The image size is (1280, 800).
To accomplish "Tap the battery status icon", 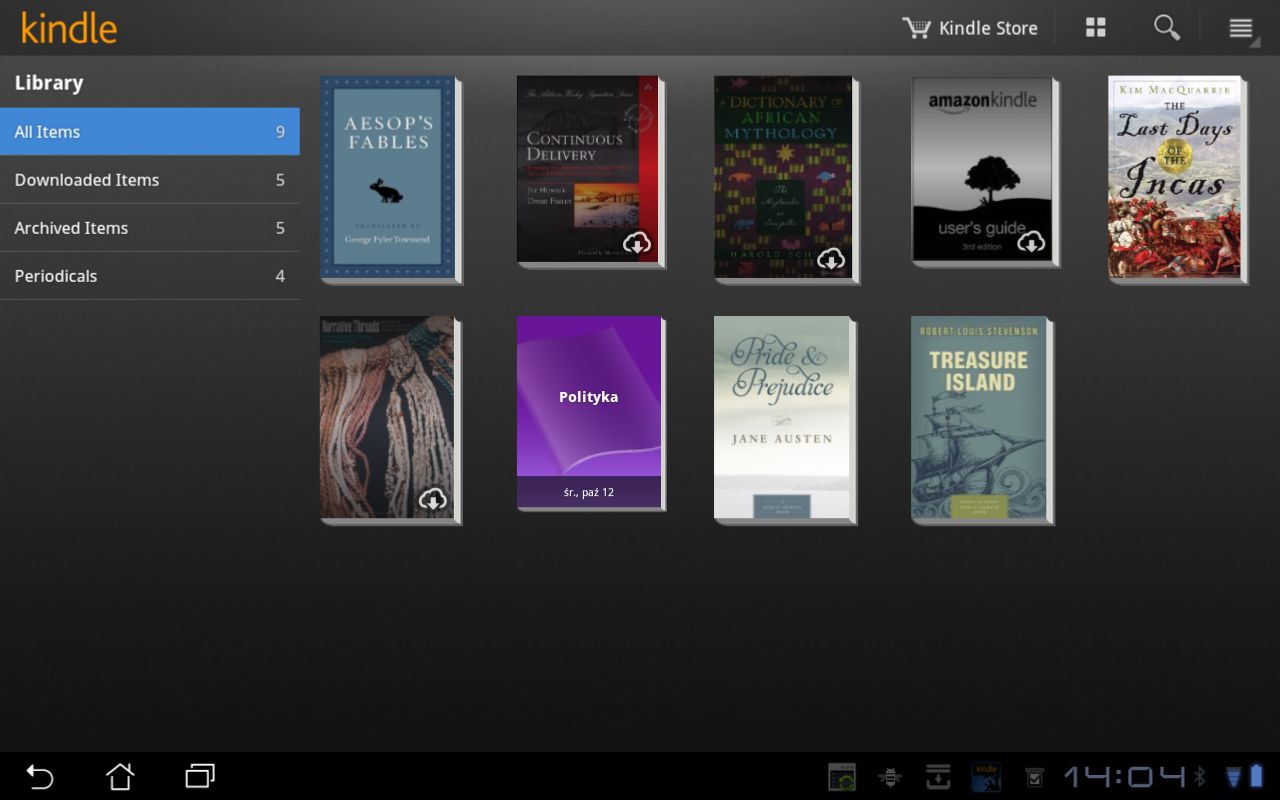I will pyautogui.click(x=1256, y=776).
